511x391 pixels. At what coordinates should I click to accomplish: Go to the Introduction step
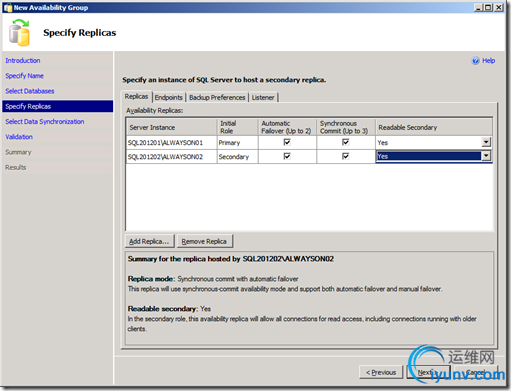23,61
